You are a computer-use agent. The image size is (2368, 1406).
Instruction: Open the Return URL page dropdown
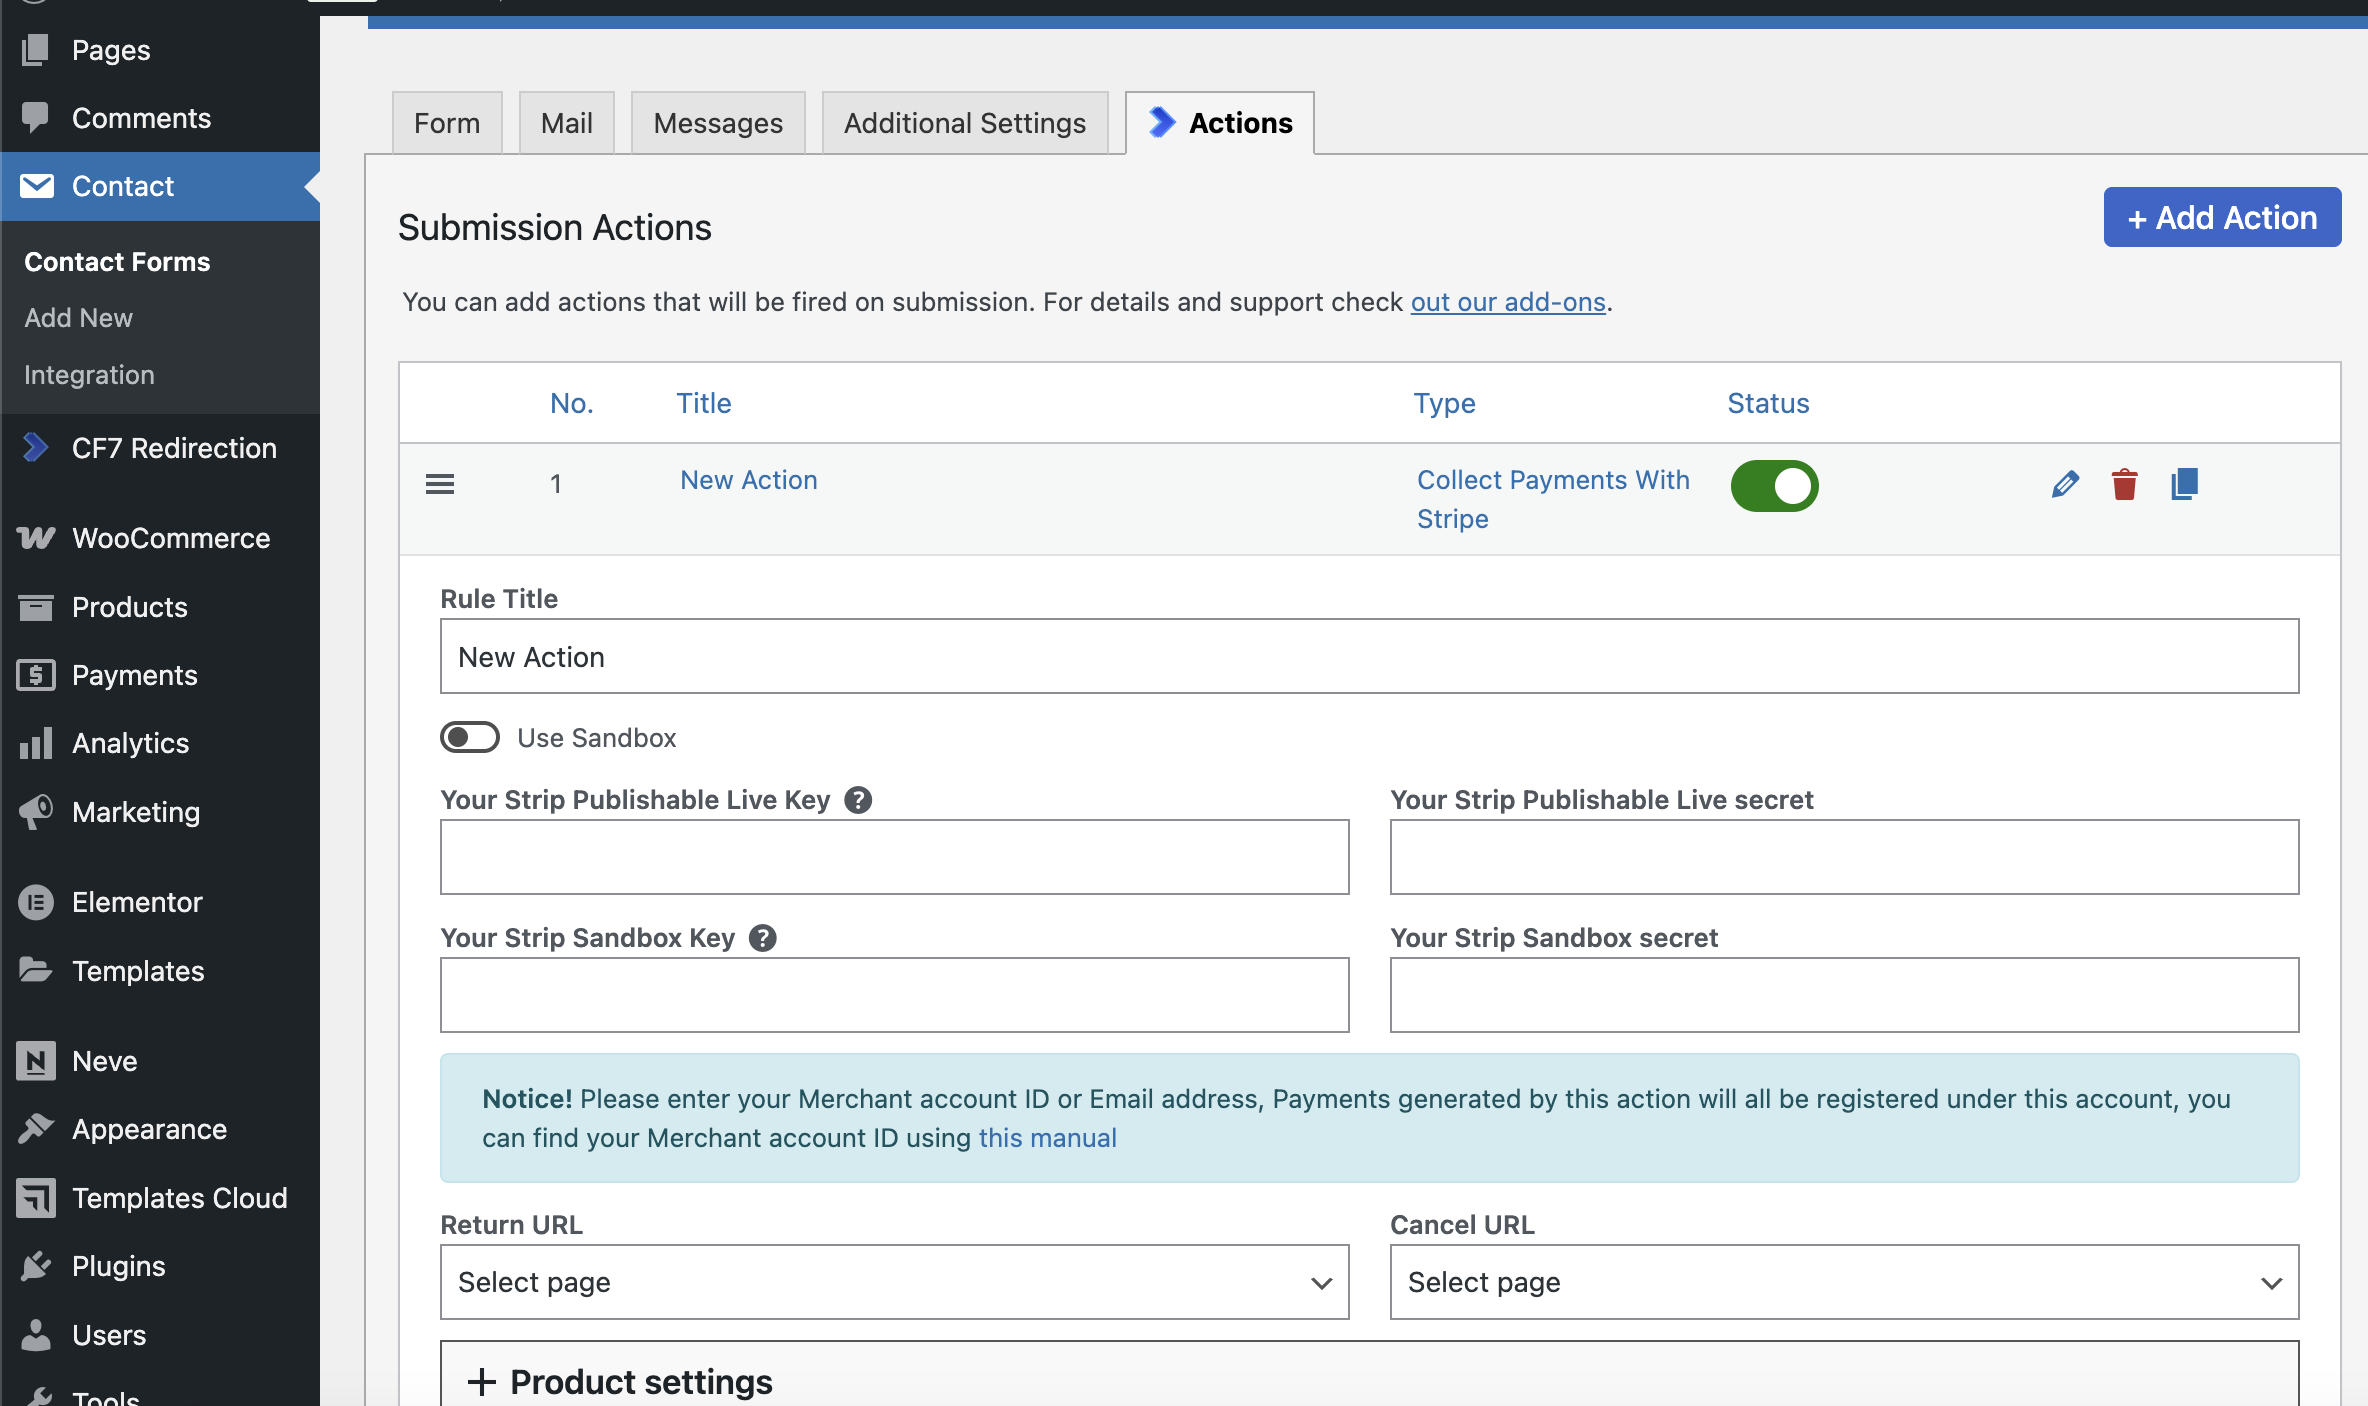coord(894,1282)
